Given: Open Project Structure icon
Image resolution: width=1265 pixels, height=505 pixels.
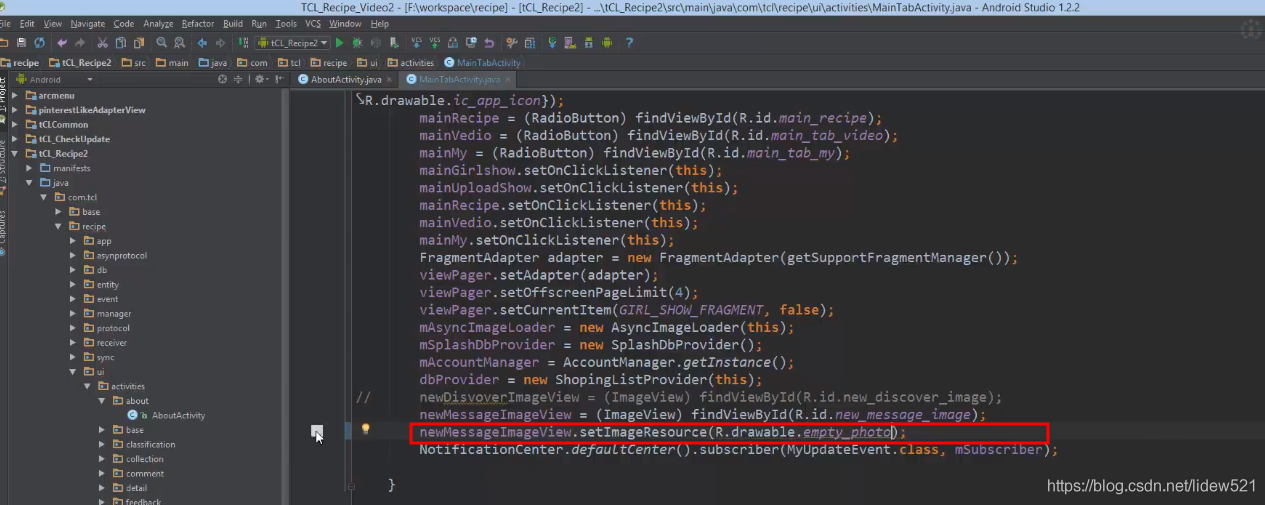Looking at the screenshot, I should [x=529, y=43].
